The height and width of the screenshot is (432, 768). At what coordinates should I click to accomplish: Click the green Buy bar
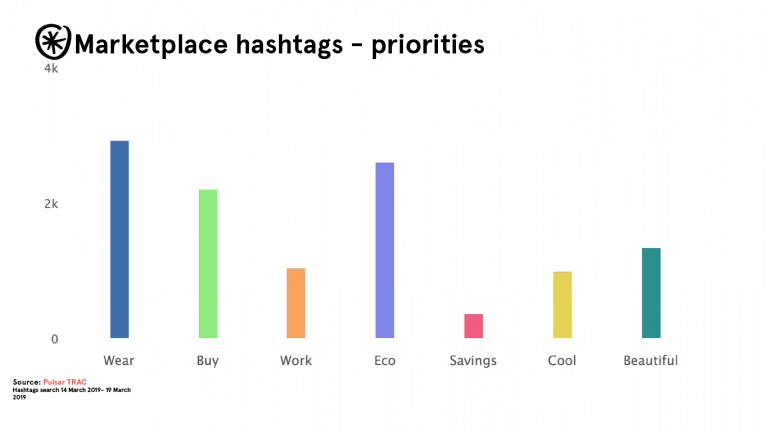click(x=208, y=263)
